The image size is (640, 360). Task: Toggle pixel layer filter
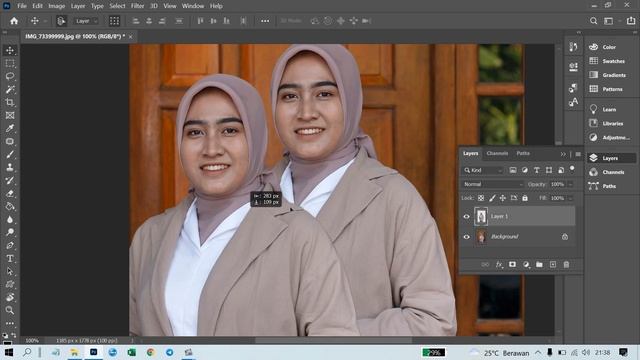pos(513,170)
